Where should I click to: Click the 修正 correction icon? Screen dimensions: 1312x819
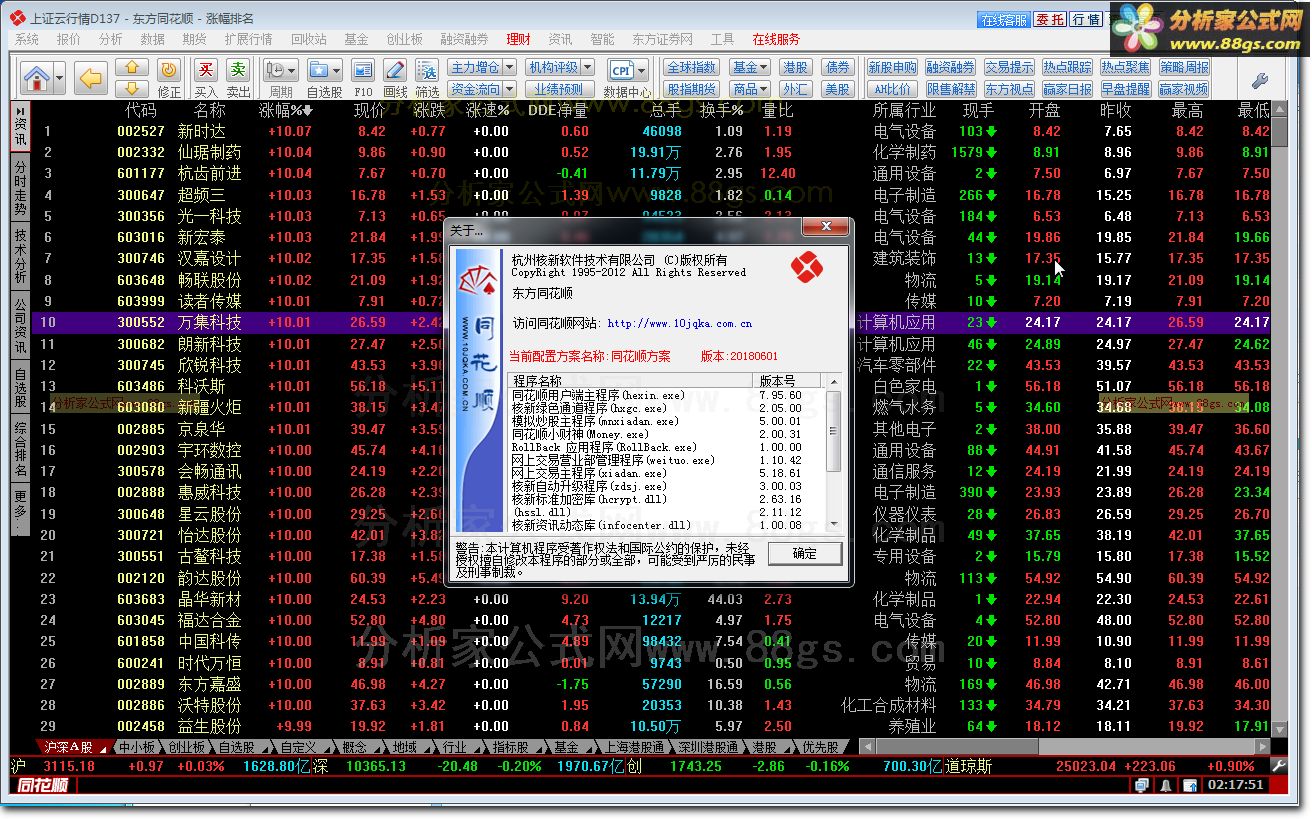click(x=169, y=78)
